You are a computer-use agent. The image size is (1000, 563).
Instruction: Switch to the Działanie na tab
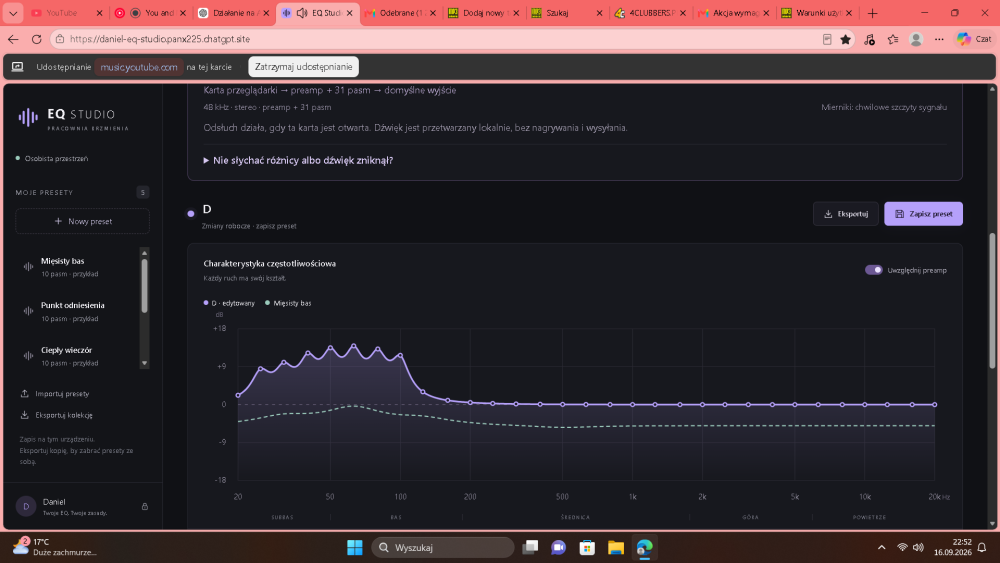pos(232,13)
